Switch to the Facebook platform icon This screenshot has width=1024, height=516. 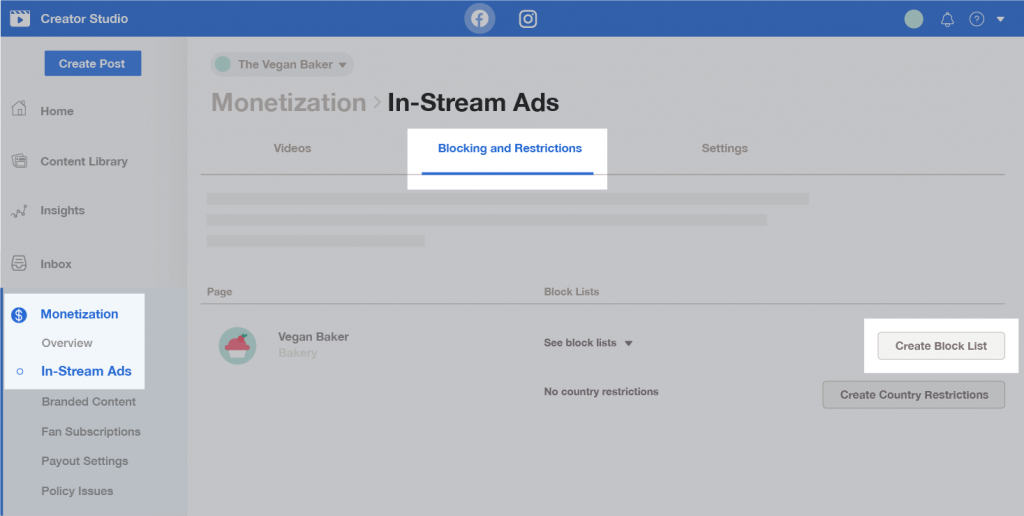tap(479, 18)
